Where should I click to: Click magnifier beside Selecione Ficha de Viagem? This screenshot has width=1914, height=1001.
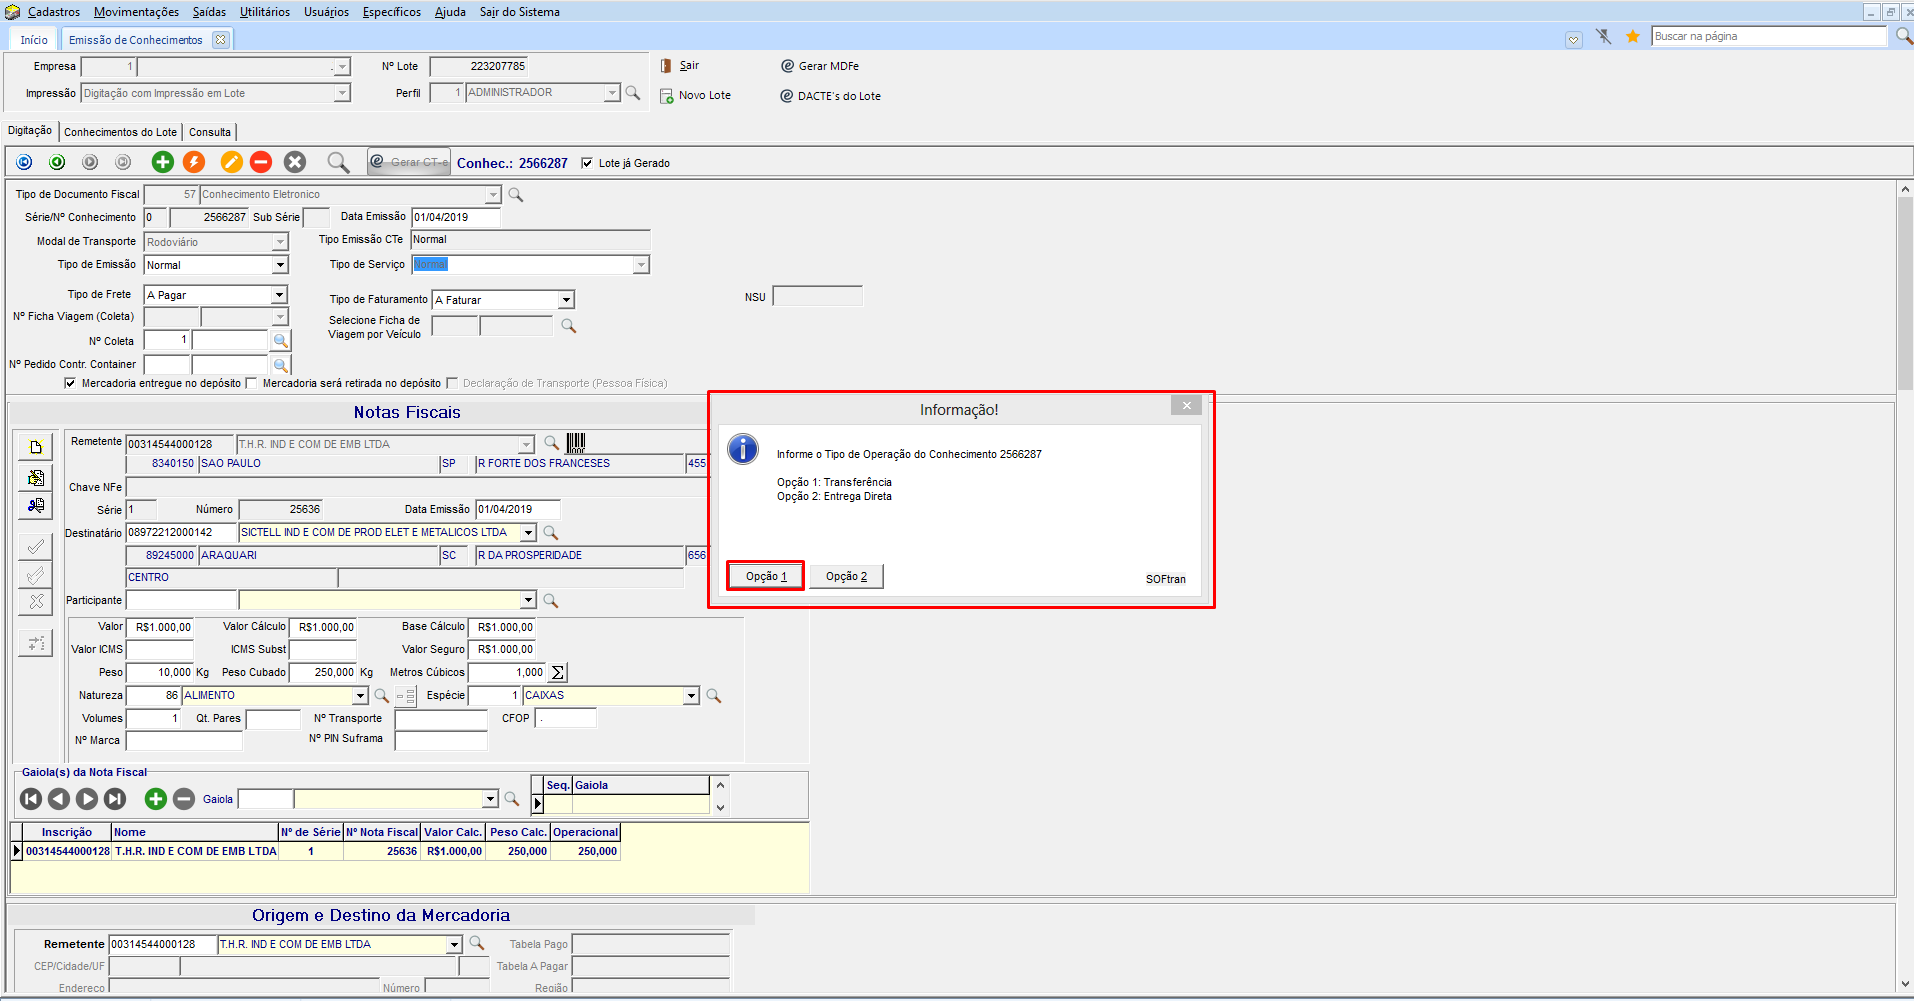pyautogui.click(x=569, y=326)
